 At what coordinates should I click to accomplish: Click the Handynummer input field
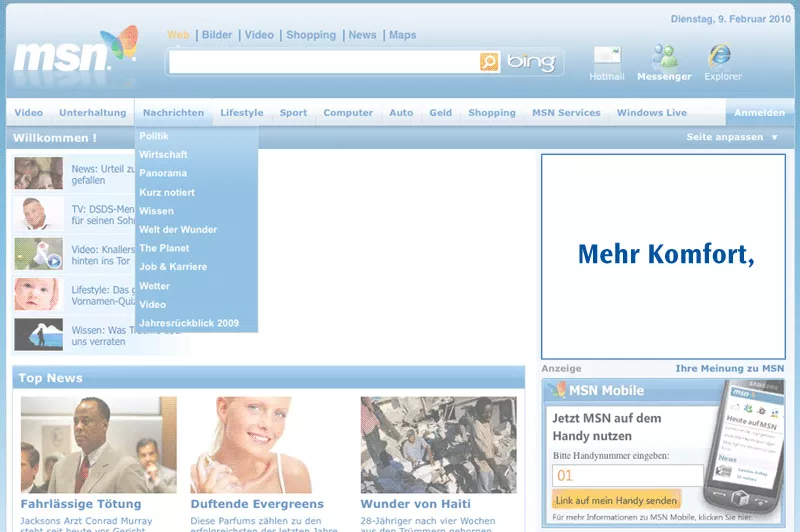[x=628, y=475]
